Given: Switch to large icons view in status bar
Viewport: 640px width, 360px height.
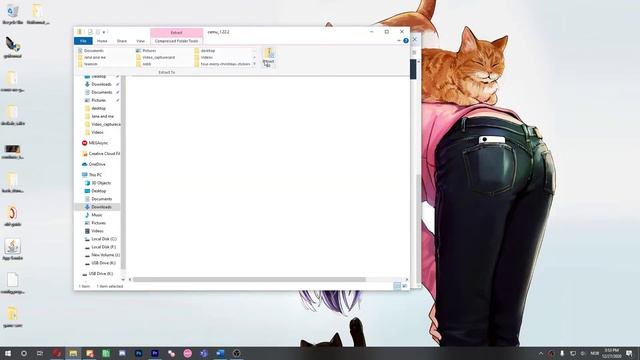Looking at the screenshot, I should (x=404, y=286).
